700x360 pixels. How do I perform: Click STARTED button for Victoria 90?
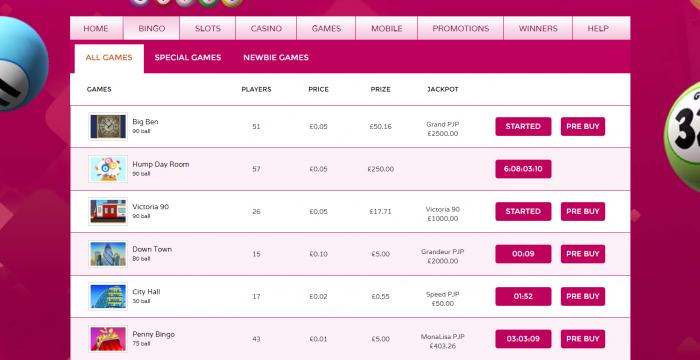pyautogui.click(x=523, y=211)
